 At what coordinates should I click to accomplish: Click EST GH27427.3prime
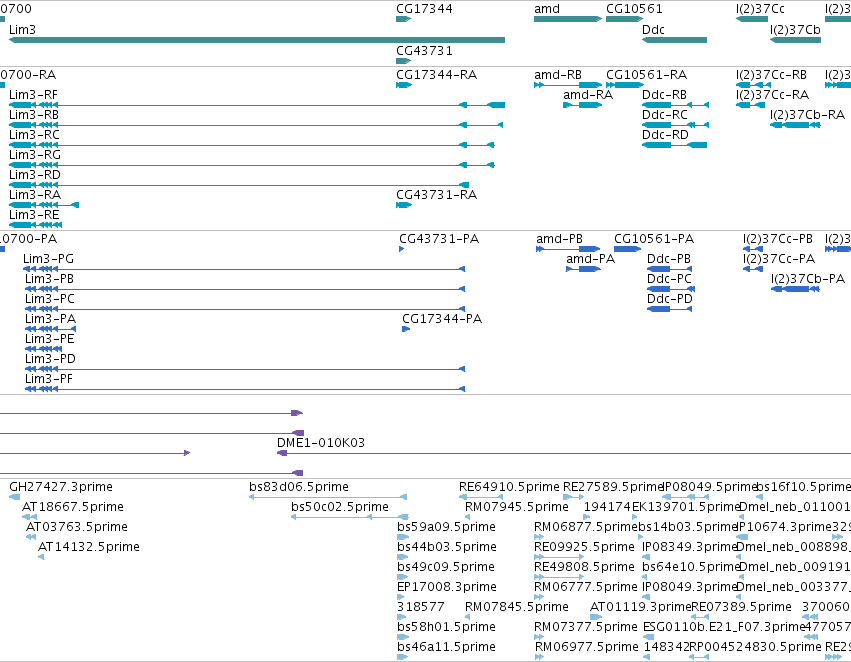(x=15, y=497)
